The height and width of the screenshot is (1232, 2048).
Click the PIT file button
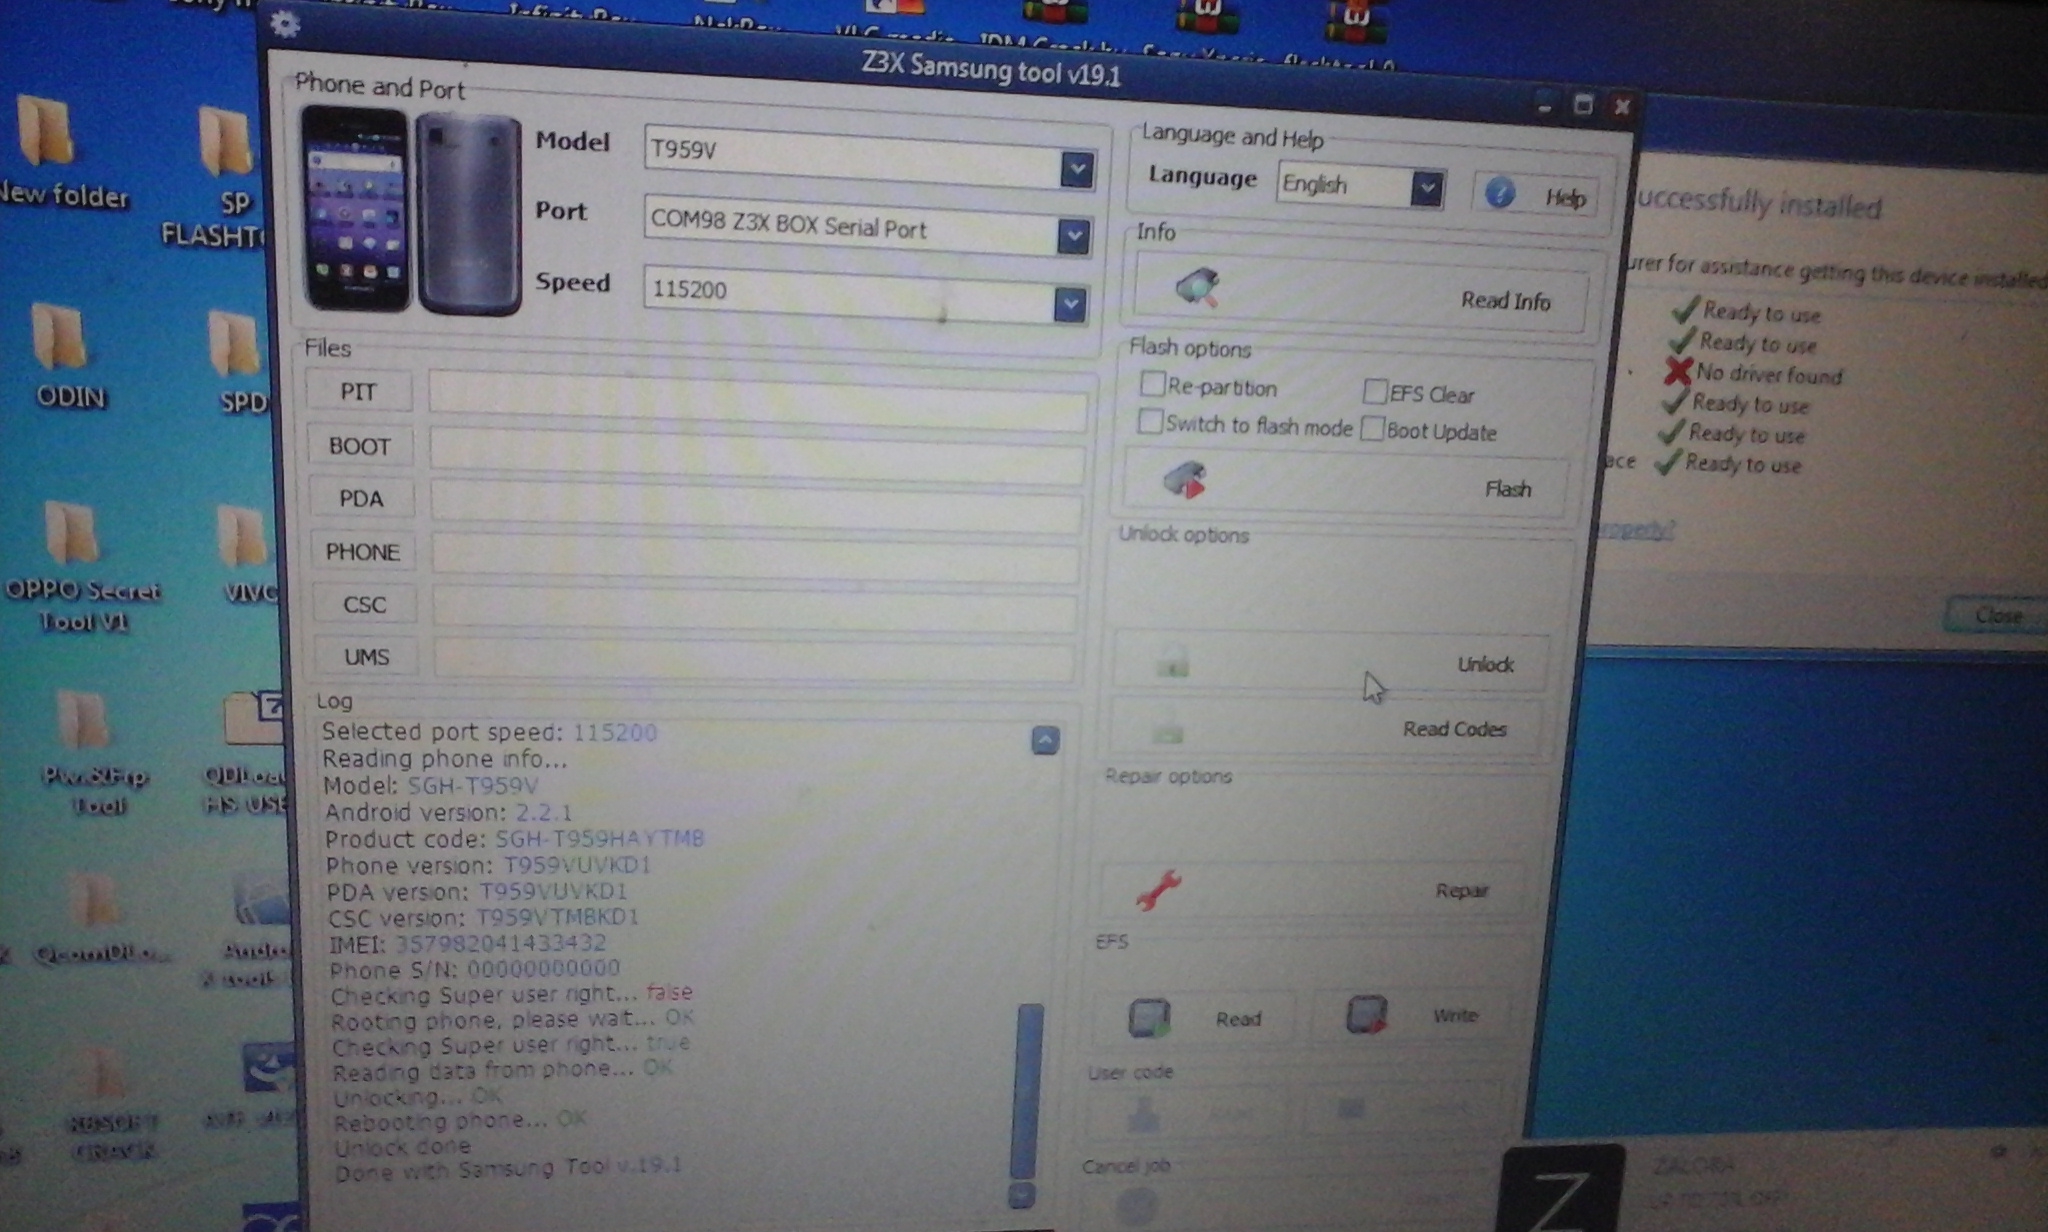(358, 391)
